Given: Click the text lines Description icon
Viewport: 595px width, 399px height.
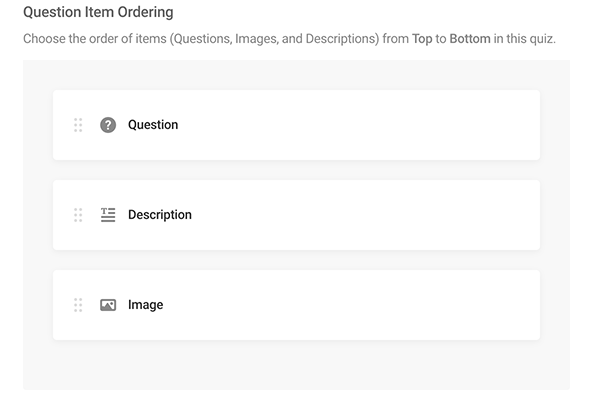Looking at the screenshot, I should pyautogui.click(x=108, y=215).
